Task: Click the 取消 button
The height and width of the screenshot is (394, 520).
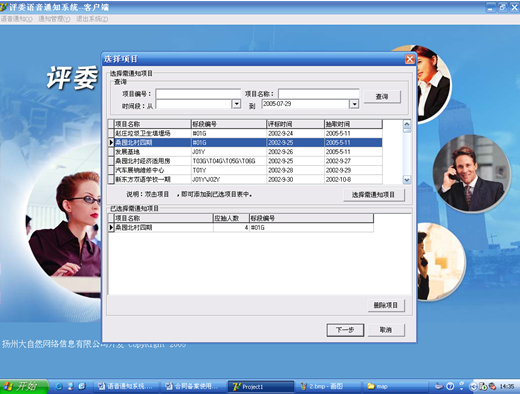Action: pyautogui.click(x=386, y=330)
